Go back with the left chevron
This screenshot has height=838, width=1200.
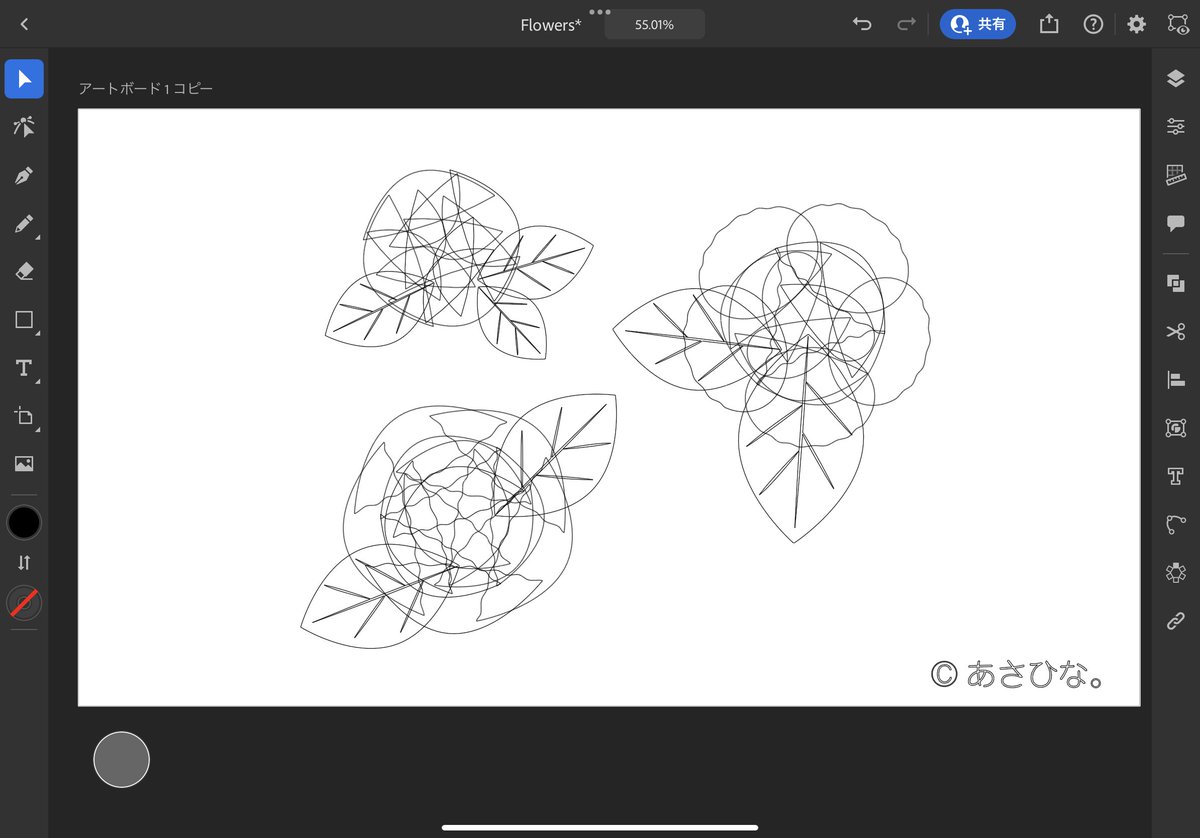tap(24, 25)
